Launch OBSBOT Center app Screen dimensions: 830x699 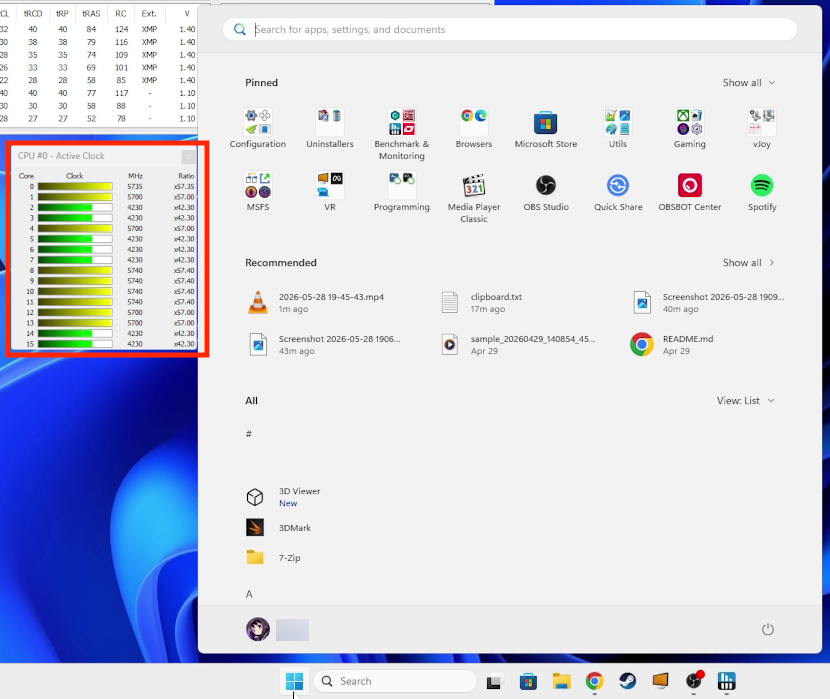[x=690, y=192]
